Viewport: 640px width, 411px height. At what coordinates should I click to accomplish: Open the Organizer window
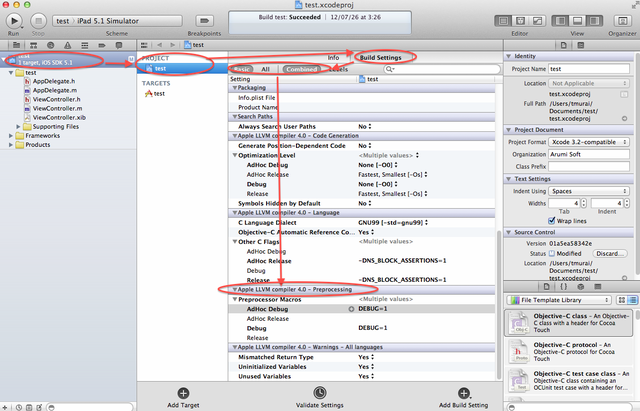coord(622,20)
